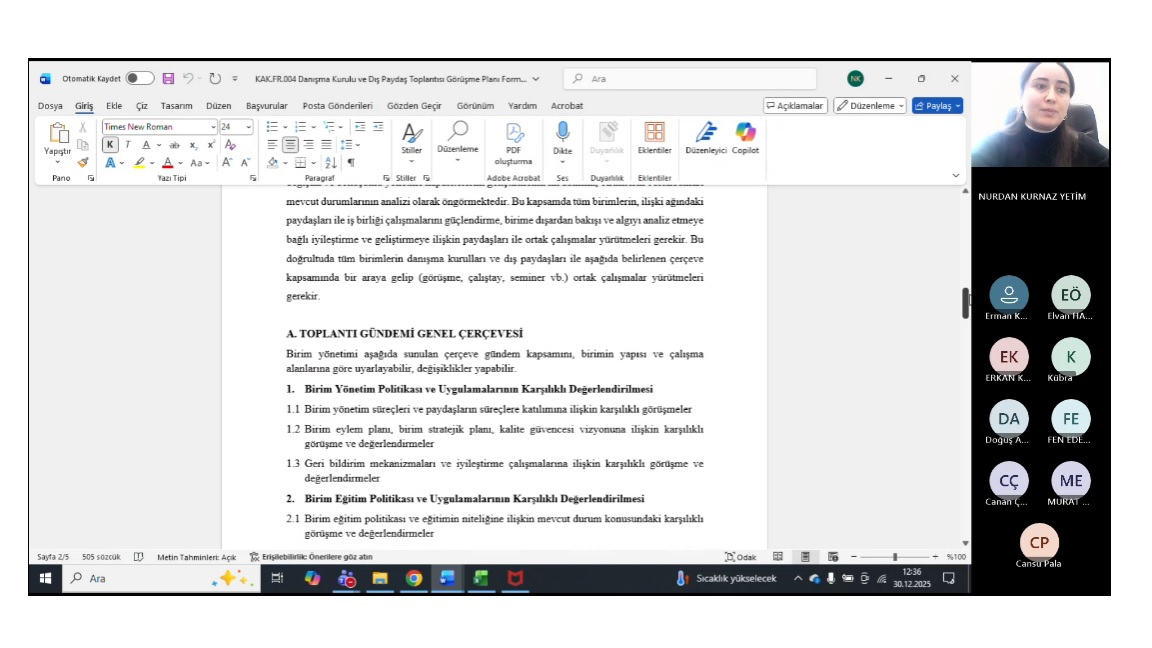Show paragraph marks with the pilcrow icon
Viewport: 1152px width, 648px height.
click(350, 163)
